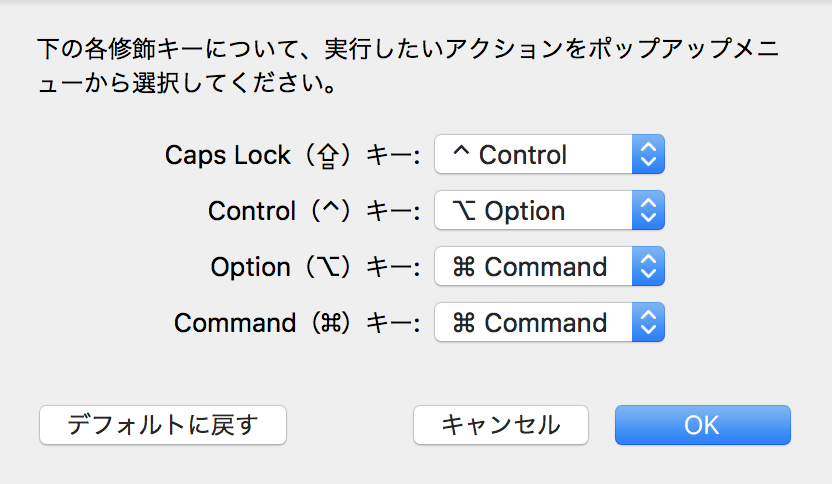This screenshot has width=832, height=484.
Task: Click the ⌥ symbol in the Control row popup
Action: [x=464, y=211]
